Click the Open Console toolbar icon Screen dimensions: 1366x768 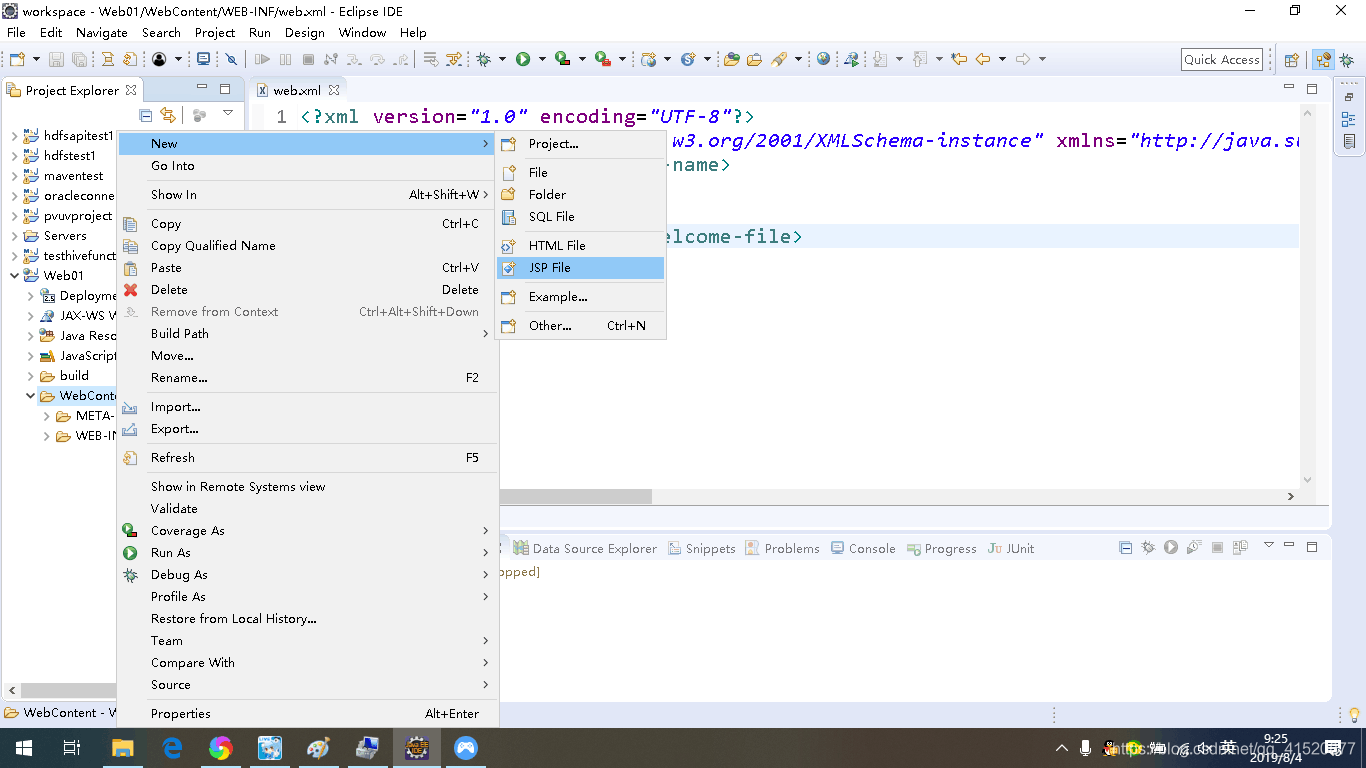click(x=204, y=59)
